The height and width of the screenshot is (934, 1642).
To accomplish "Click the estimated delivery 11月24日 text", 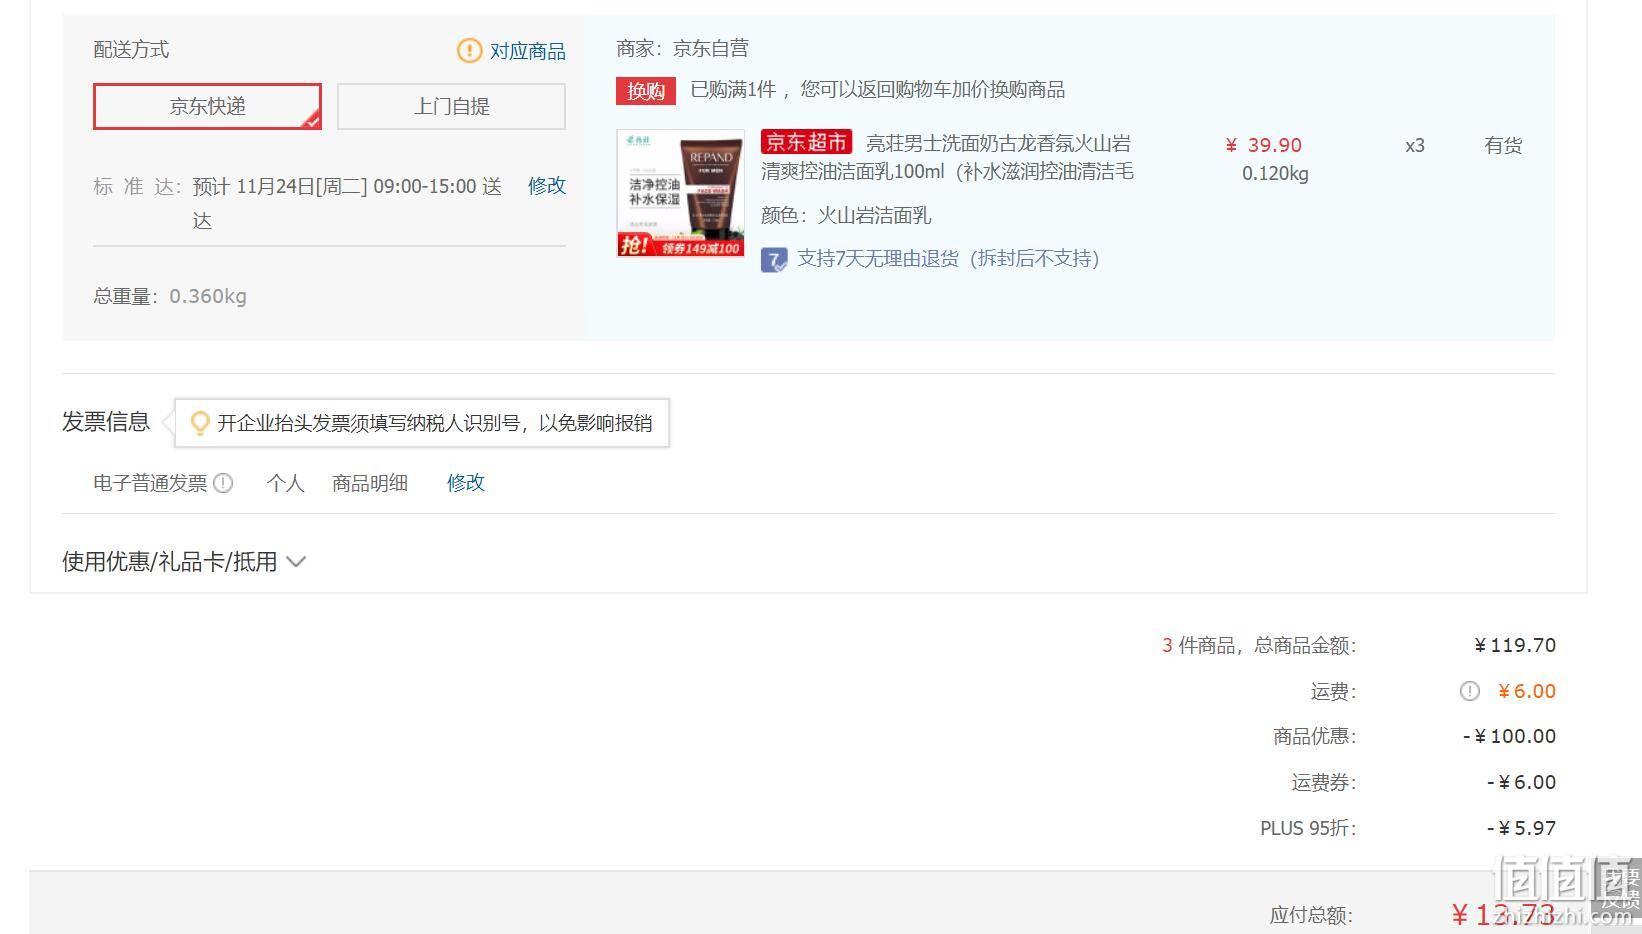I will [347, 203].
